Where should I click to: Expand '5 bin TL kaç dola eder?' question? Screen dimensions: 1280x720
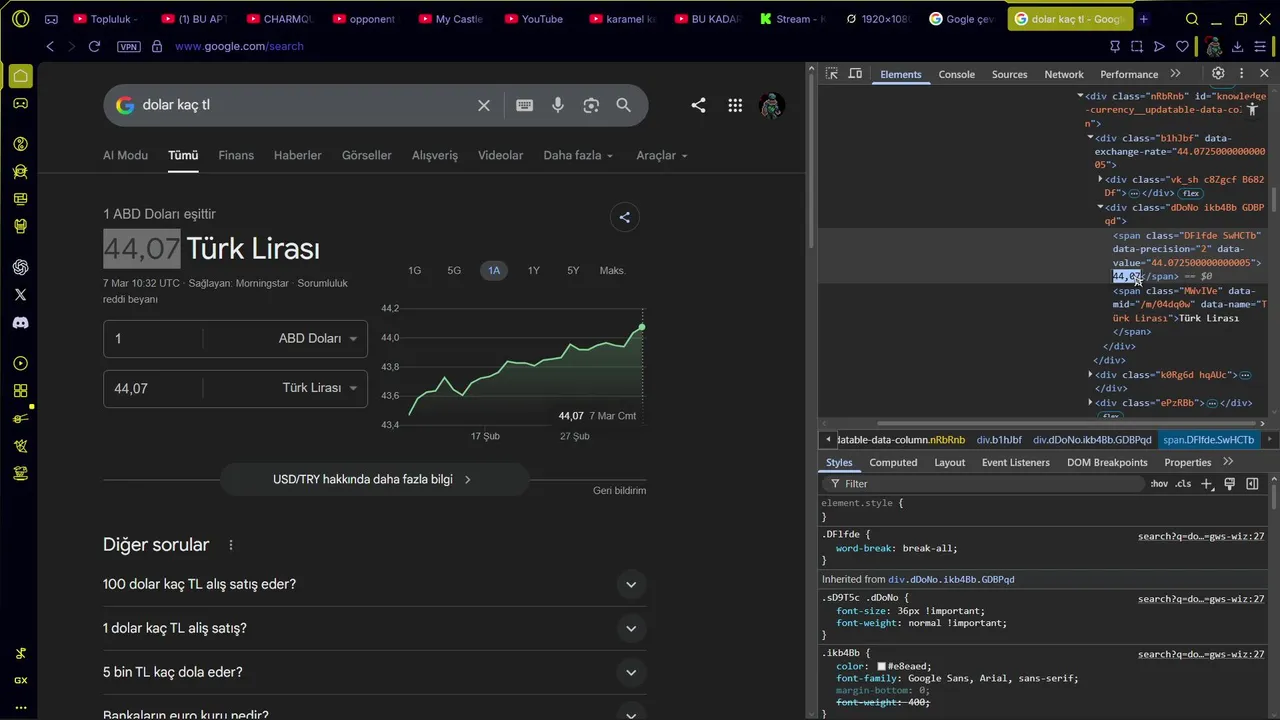click(374, 672)
